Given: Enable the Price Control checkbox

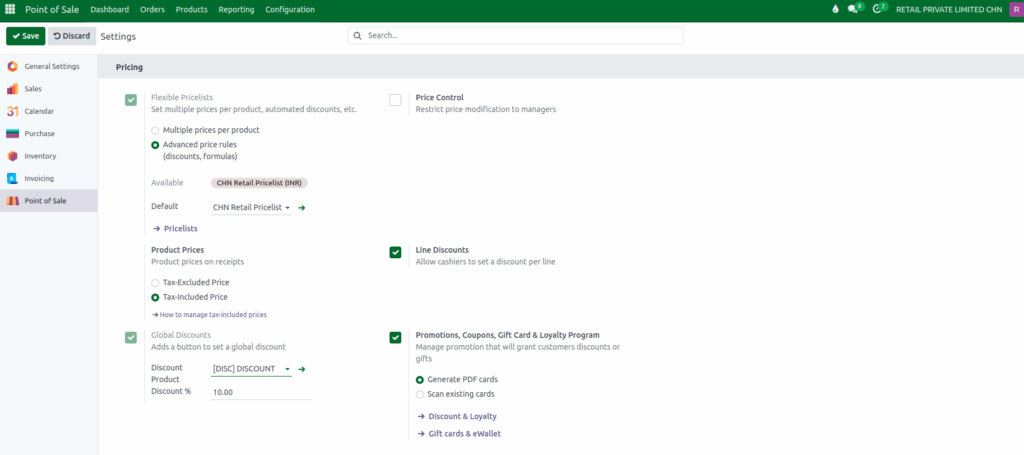Looking at the screenshot, I should coord(395,100).
